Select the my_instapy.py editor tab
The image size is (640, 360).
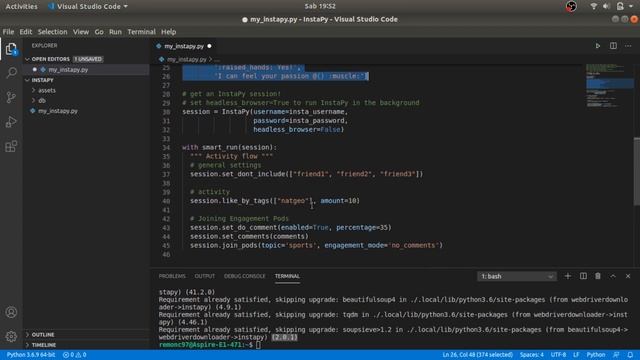click(184, 46)
